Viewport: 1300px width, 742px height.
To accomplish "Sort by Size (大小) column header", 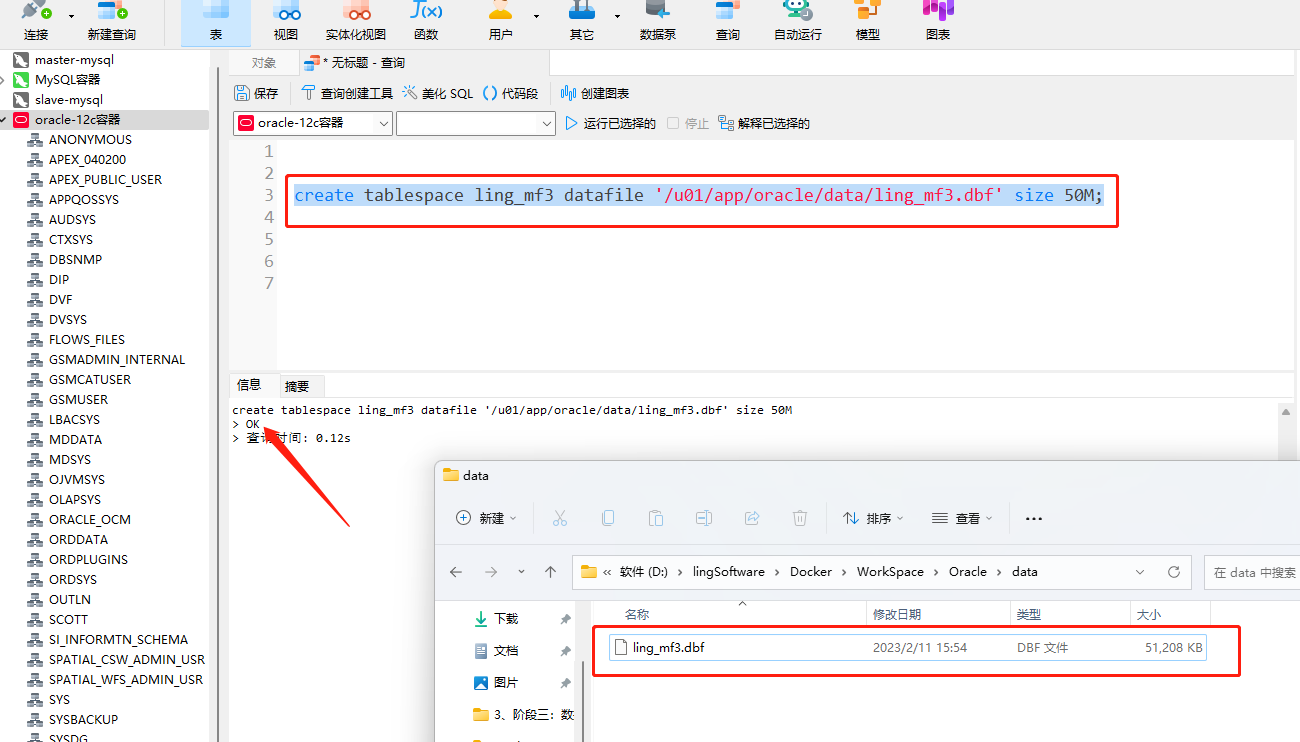I will coord(1148,614).
